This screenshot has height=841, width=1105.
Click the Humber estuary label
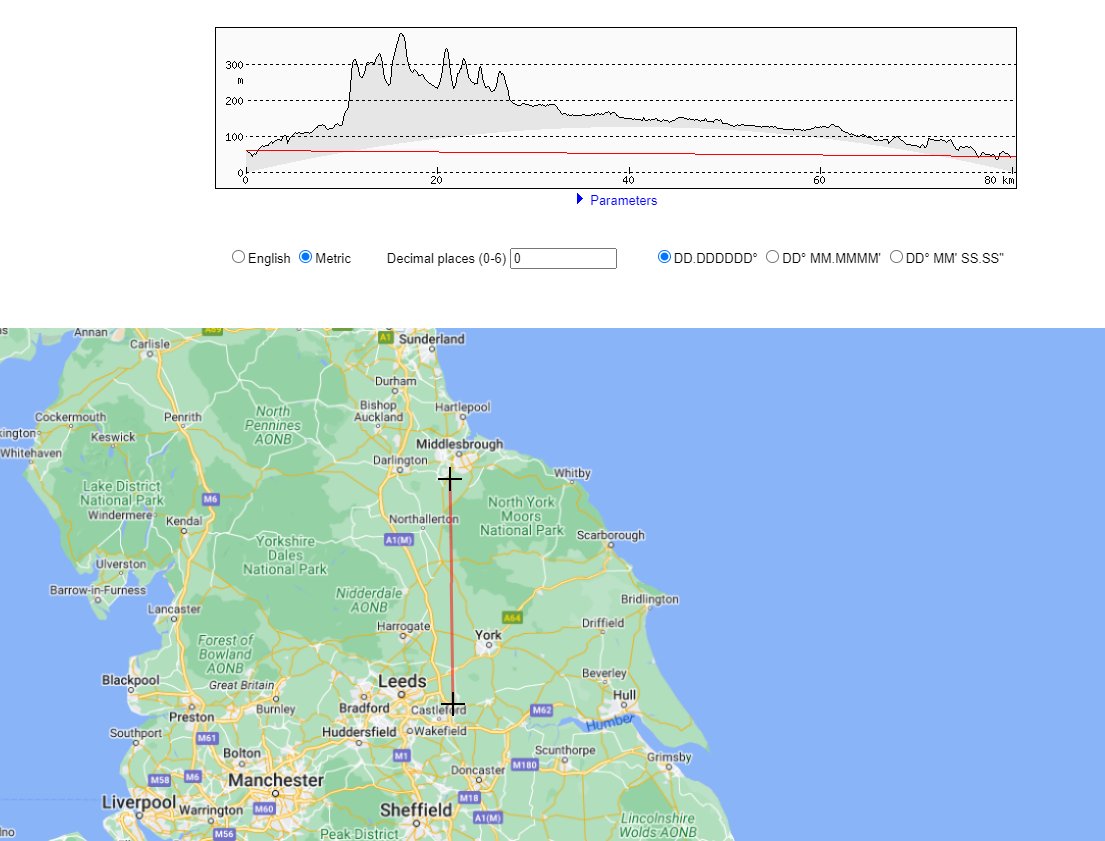click(x=608, y=722)
